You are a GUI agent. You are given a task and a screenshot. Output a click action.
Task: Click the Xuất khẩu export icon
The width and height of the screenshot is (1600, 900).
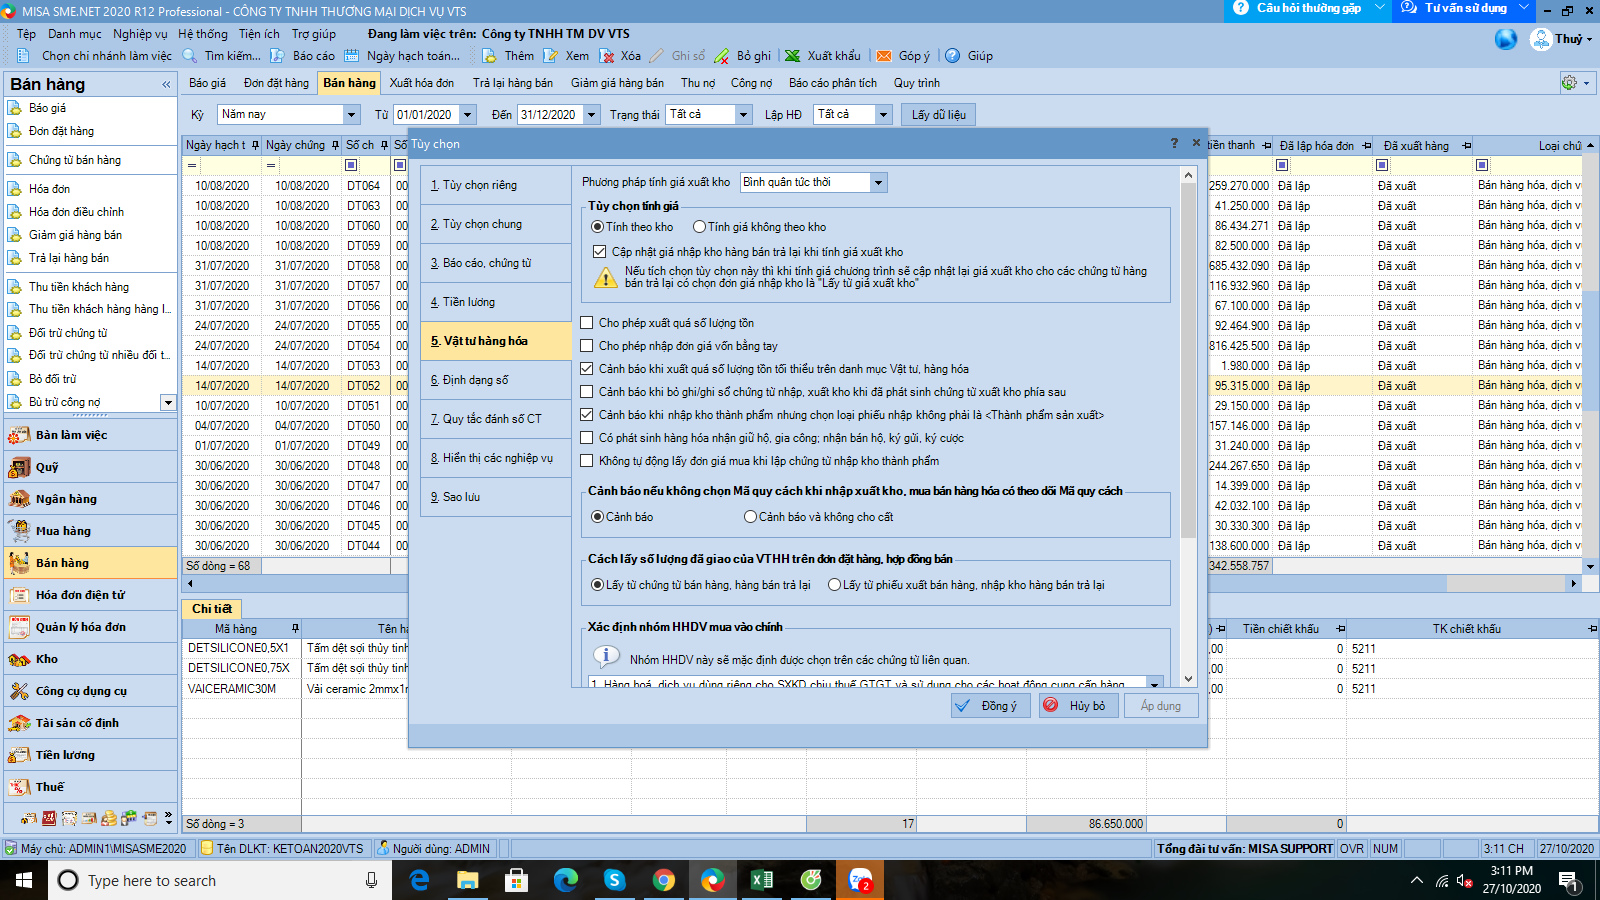(792, 56)
